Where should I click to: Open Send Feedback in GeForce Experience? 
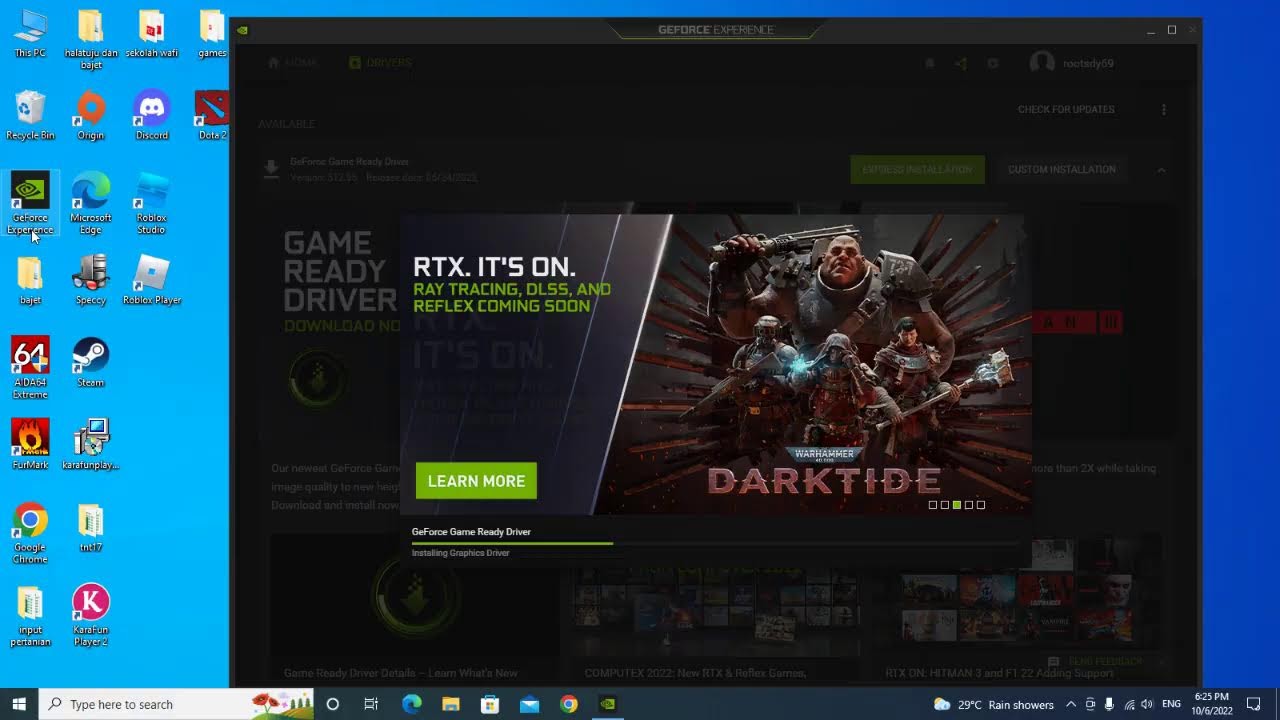pyautogui.click(x=1096, y=662)
